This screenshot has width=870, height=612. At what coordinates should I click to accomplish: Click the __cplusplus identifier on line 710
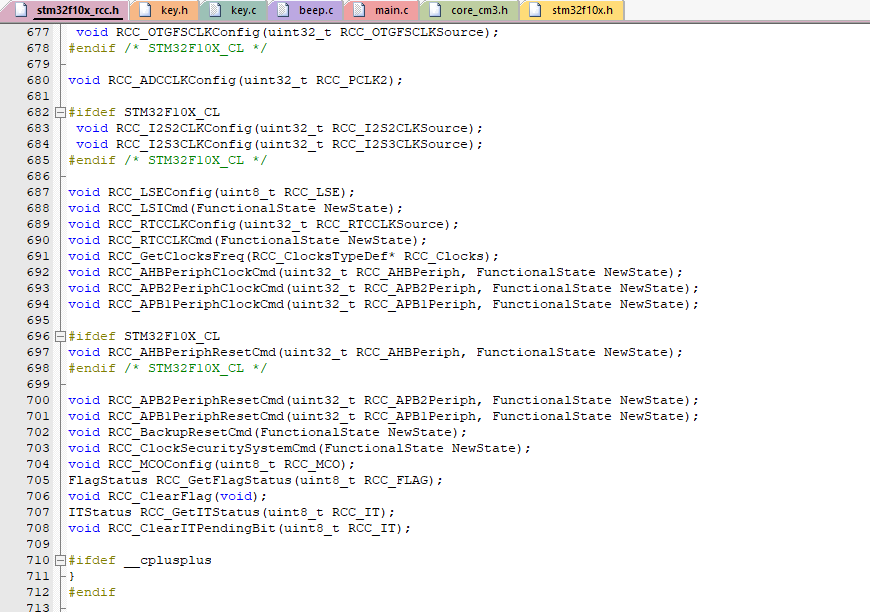tap(168, 560)
